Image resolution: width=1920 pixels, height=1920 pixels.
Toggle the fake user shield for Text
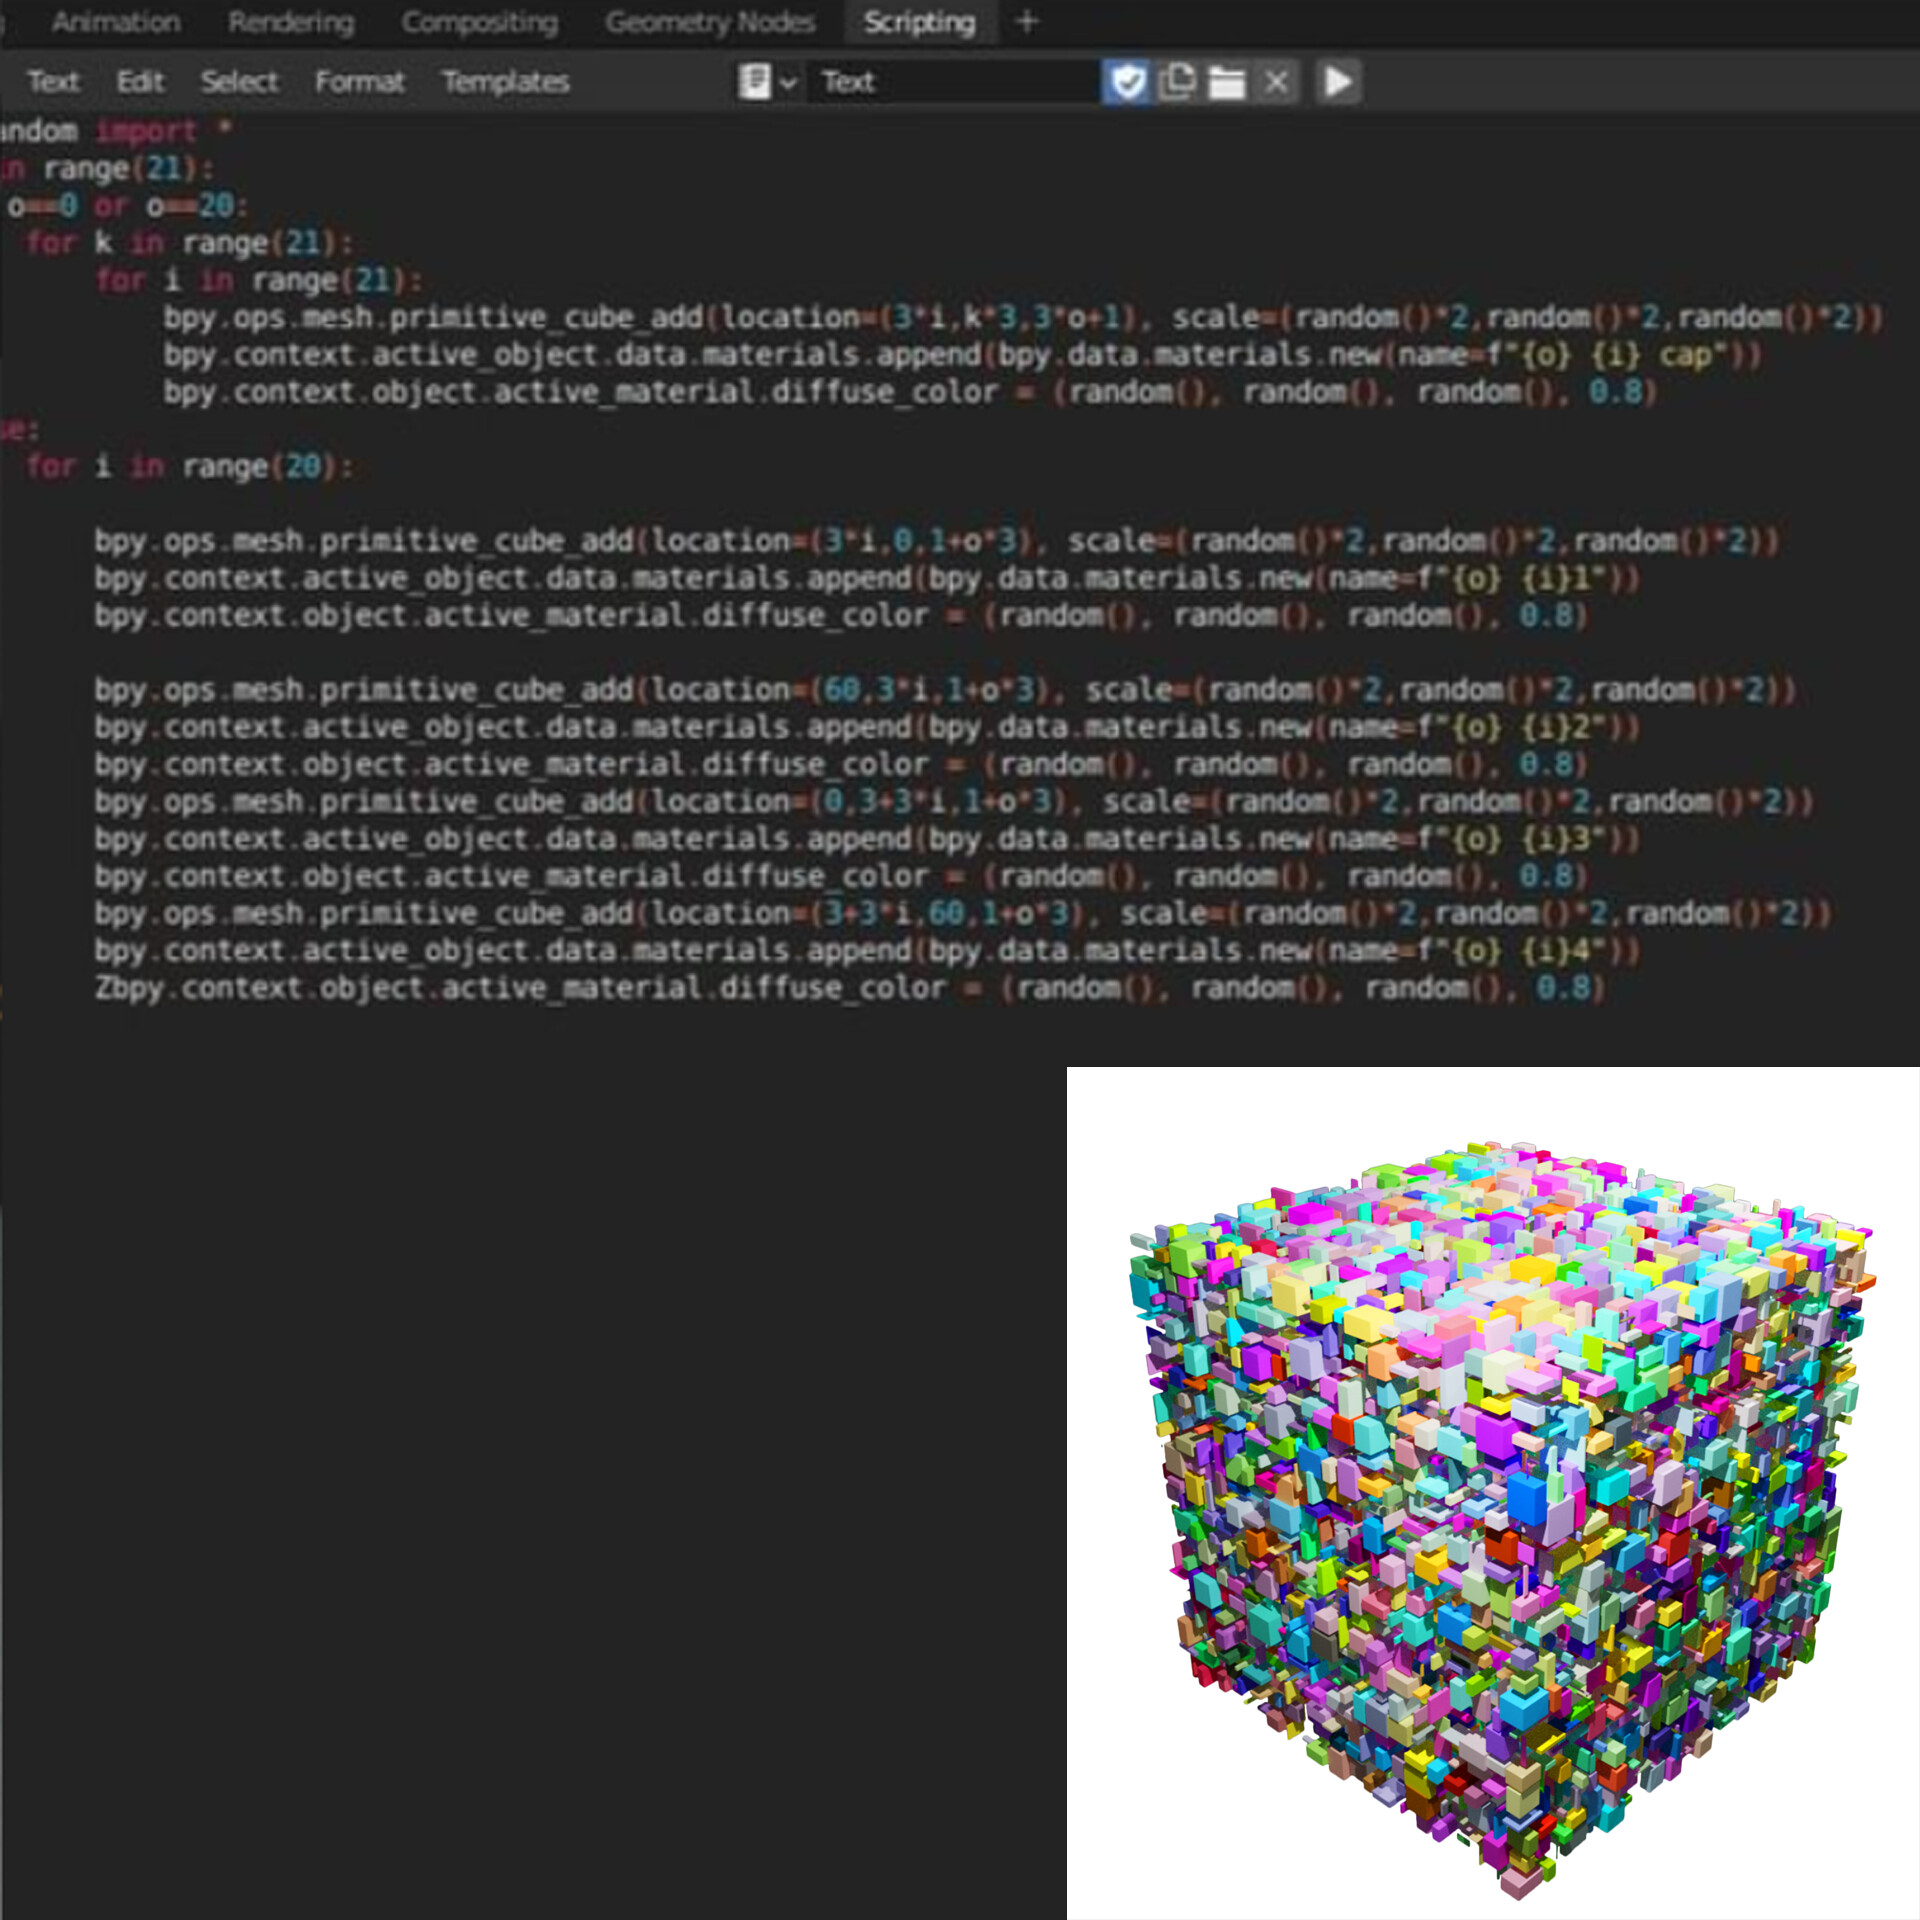click(x=1128, y=82)
